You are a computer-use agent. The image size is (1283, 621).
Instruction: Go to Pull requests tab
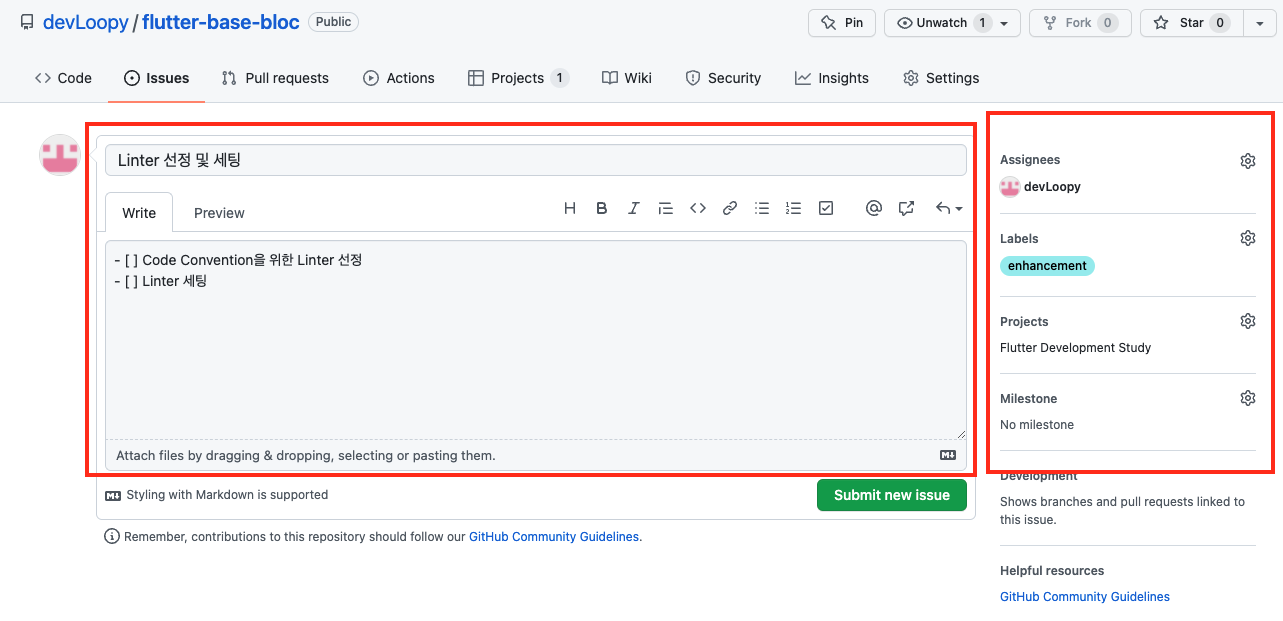tap(275, 78)
